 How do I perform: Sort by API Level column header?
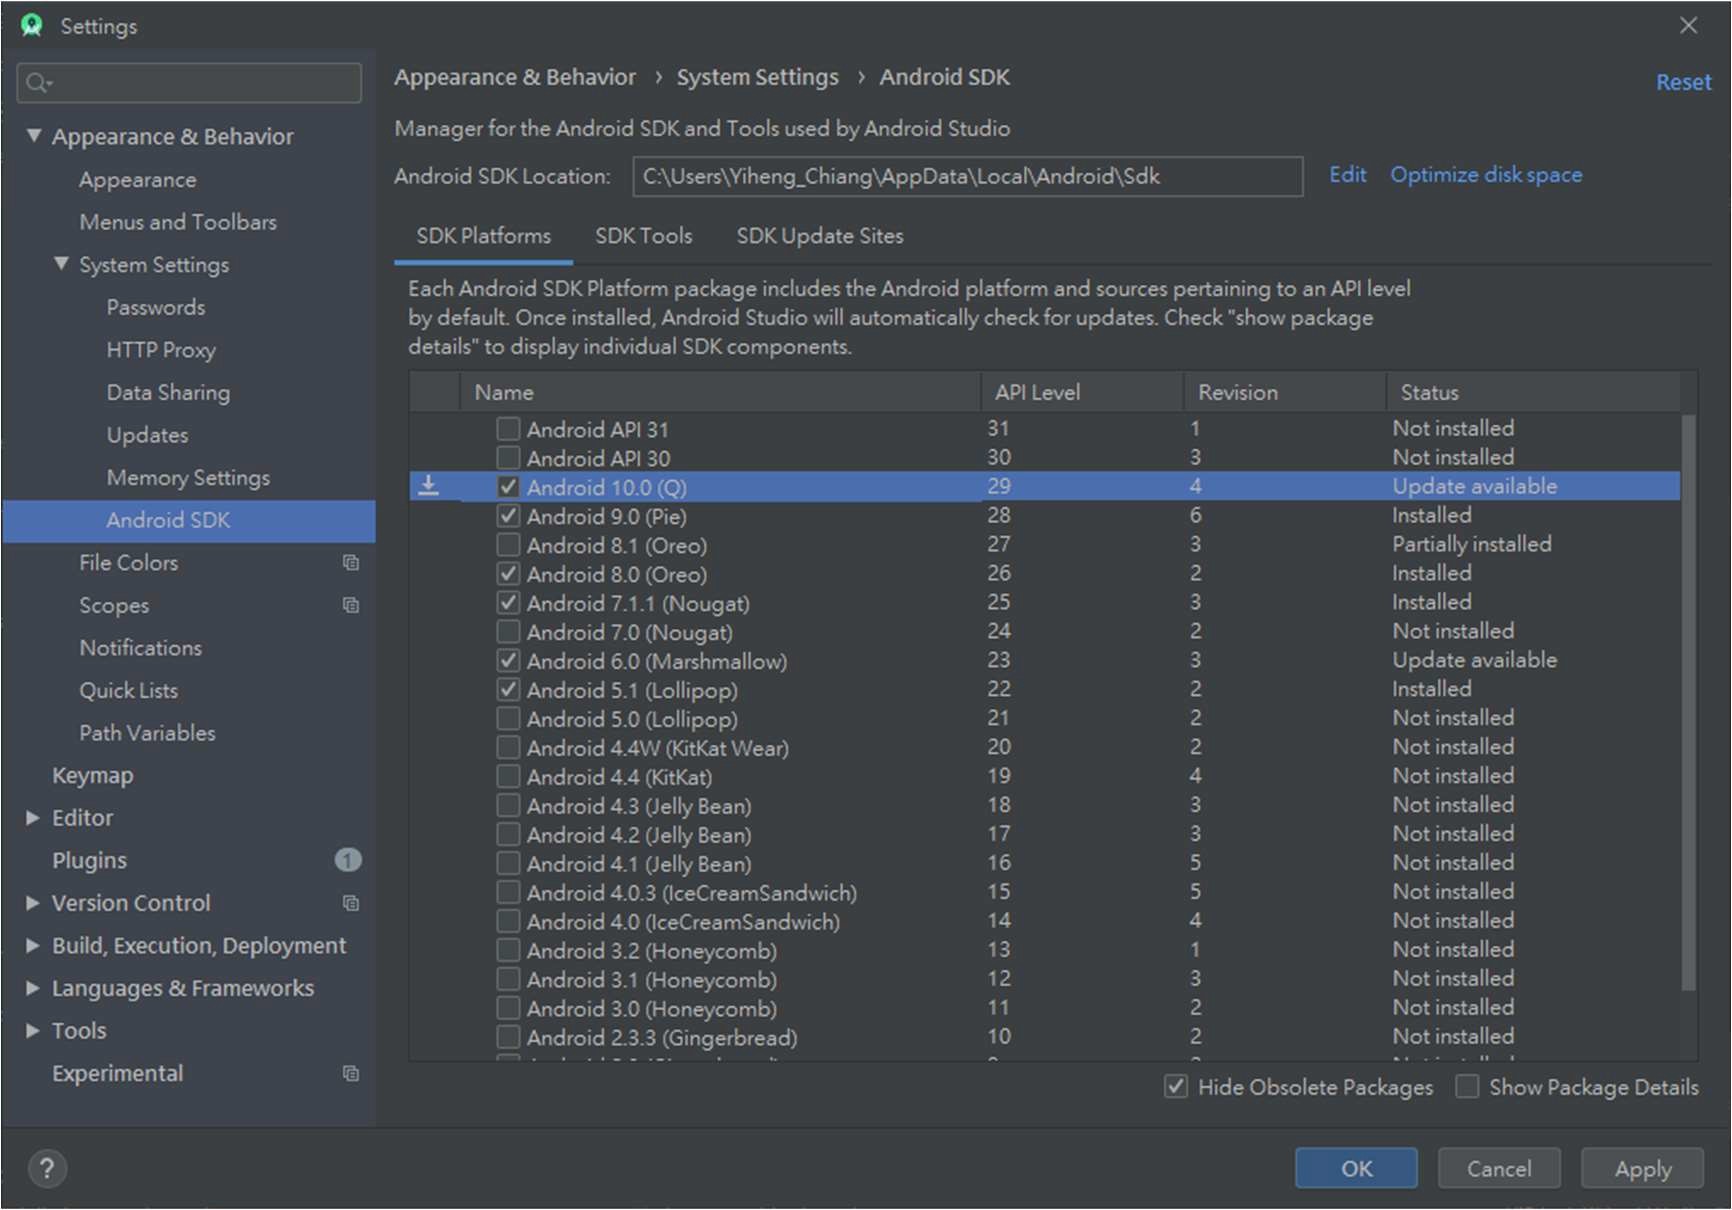coord(1081,392)
